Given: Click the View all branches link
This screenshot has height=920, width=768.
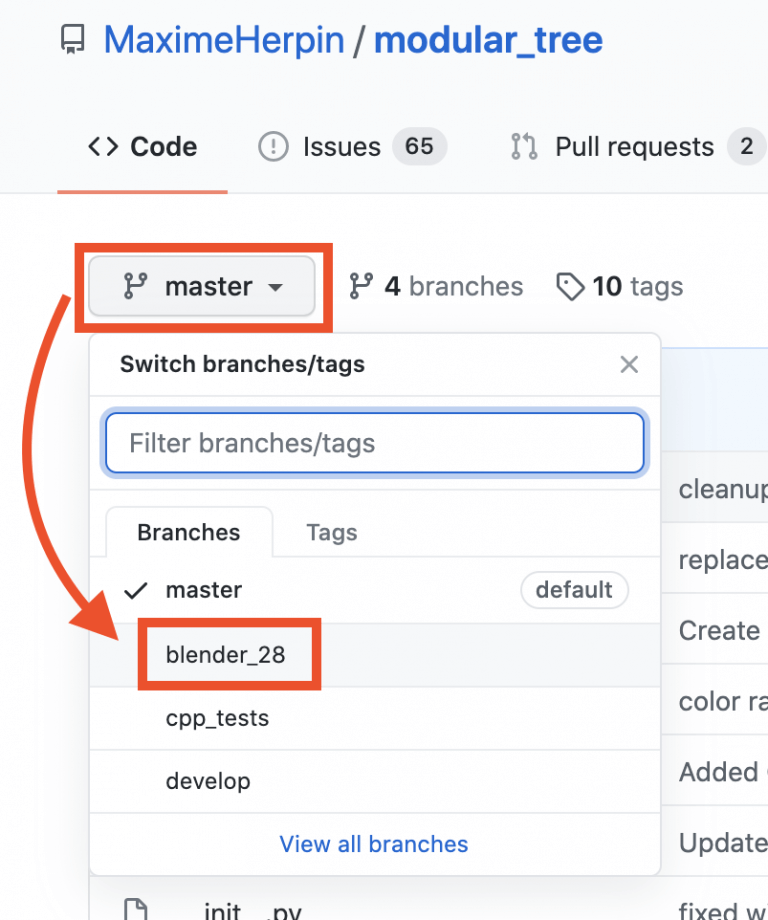Looking at the screenshot, I should 374,844.
